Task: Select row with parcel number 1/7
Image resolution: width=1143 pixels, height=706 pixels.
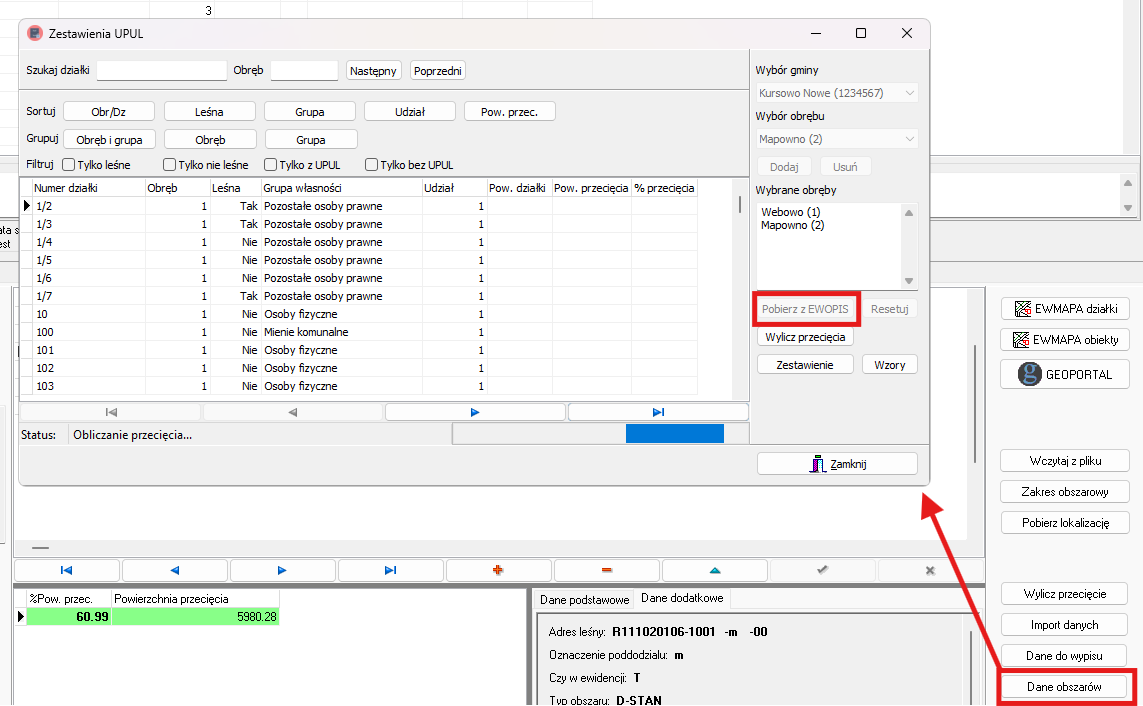Action: coord(359,296)
